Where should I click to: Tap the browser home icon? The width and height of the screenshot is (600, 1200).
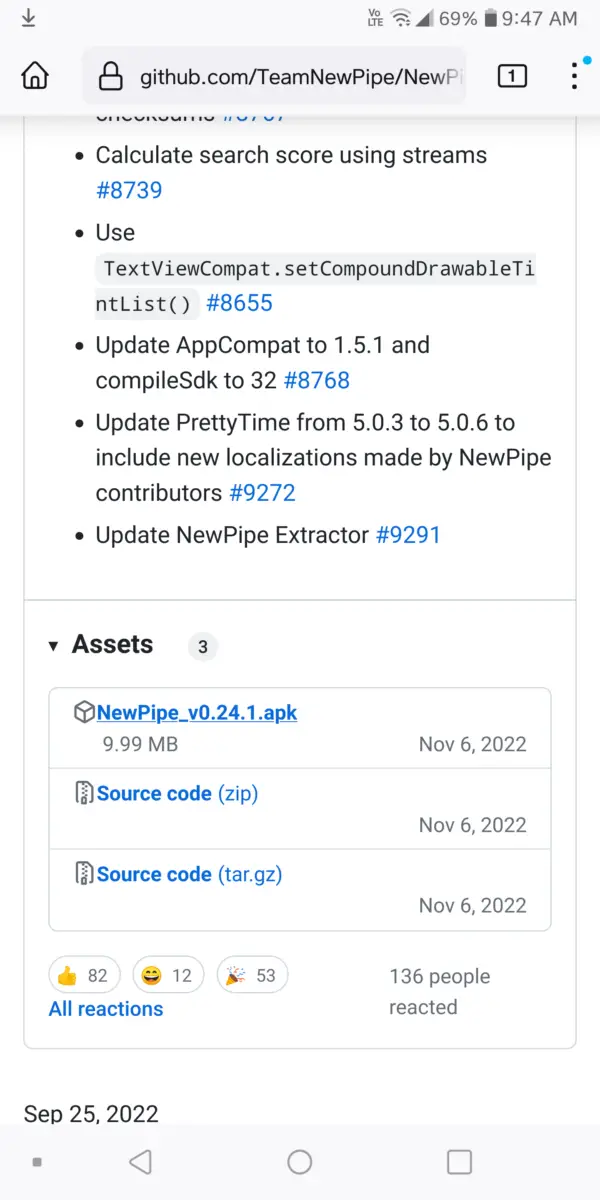[x=36, y=76]
